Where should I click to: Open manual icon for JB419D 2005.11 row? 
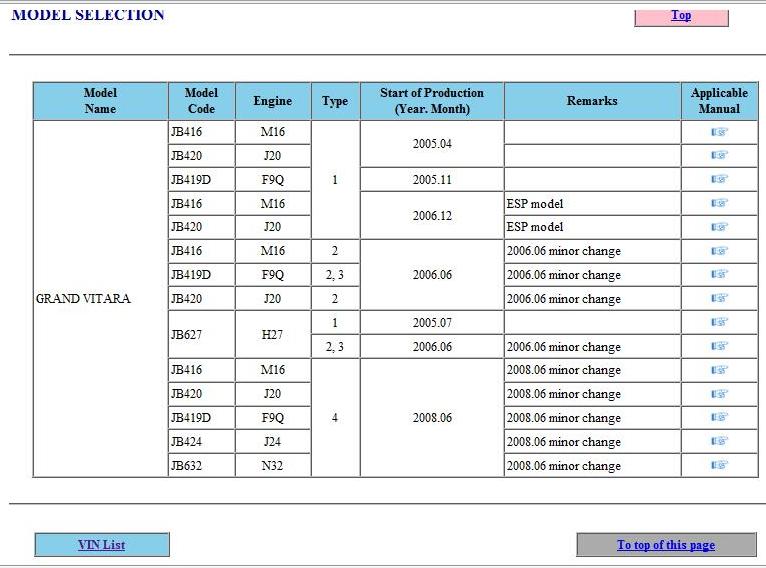click(x=719, y=179)
